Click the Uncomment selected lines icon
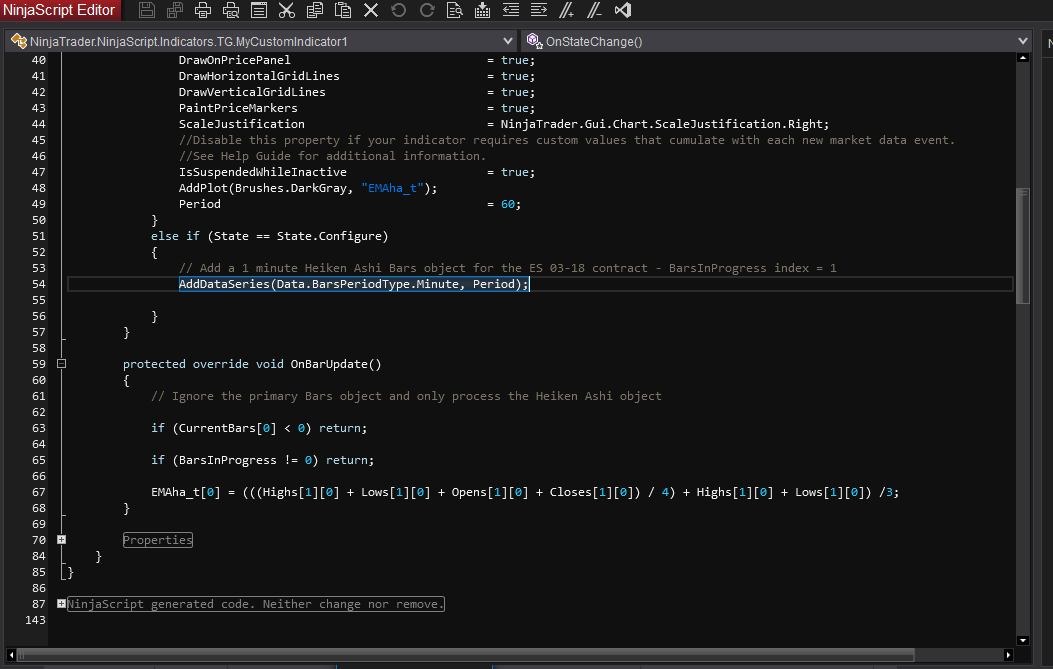Viewport: 1053px width, 669px height. coord(595,11)
